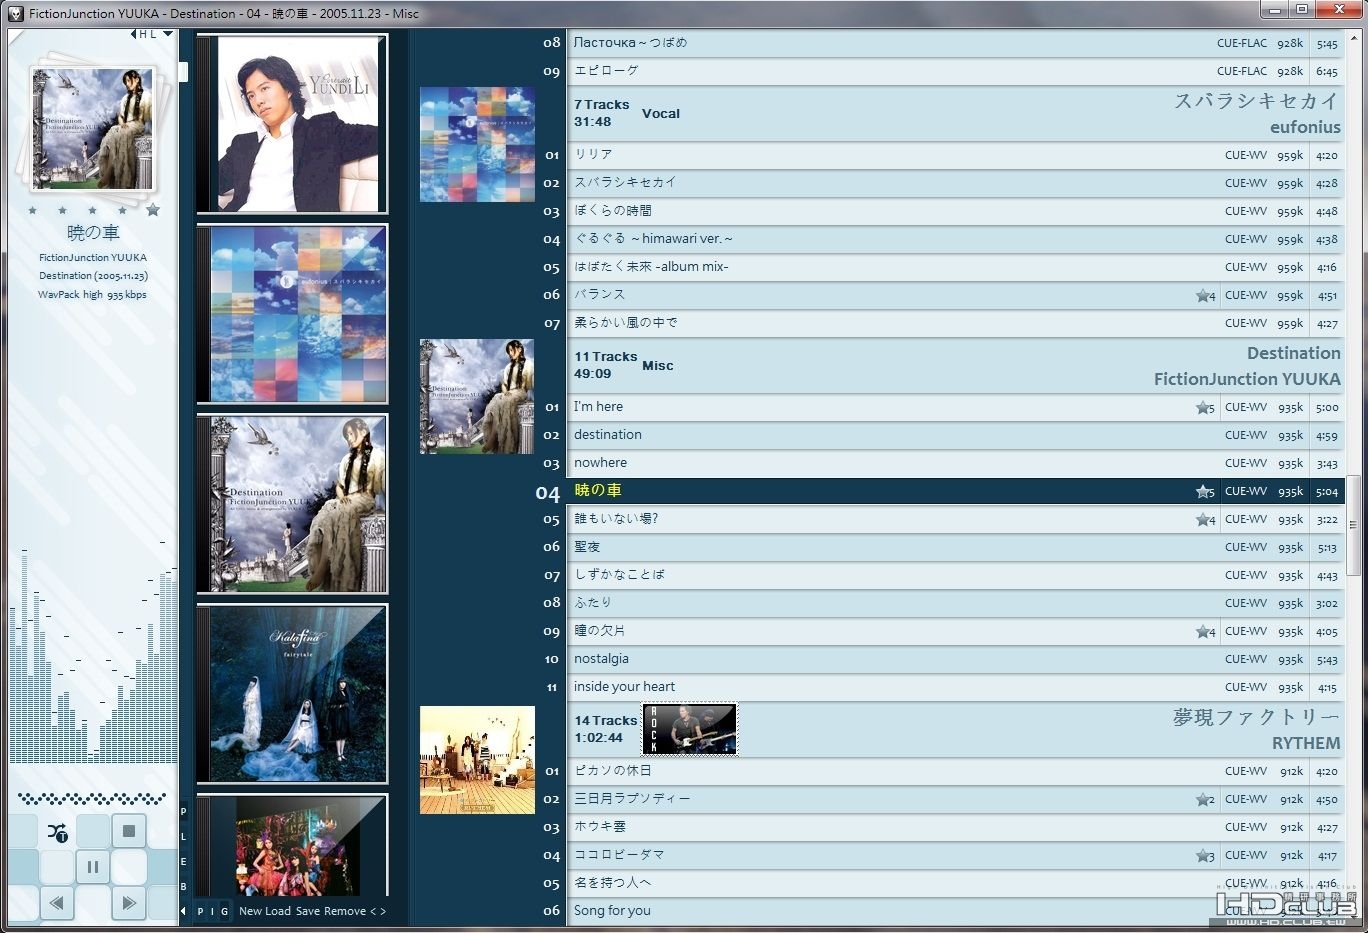The image size is (1368, 933).
Task: Skip to the next track
Action: point(129,903)
